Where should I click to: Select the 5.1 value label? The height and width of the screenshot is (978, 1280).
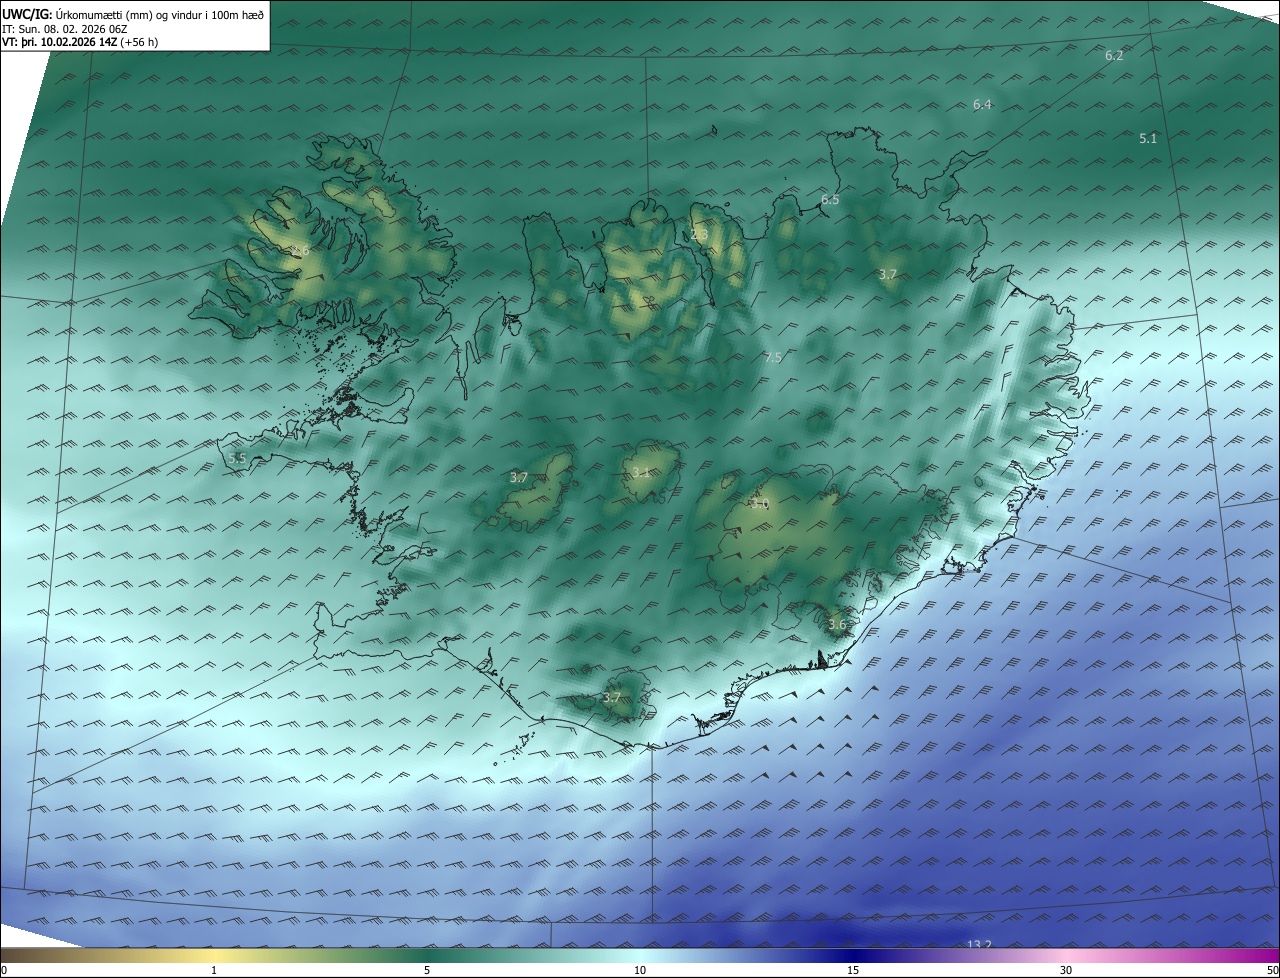coord(1148,139)
